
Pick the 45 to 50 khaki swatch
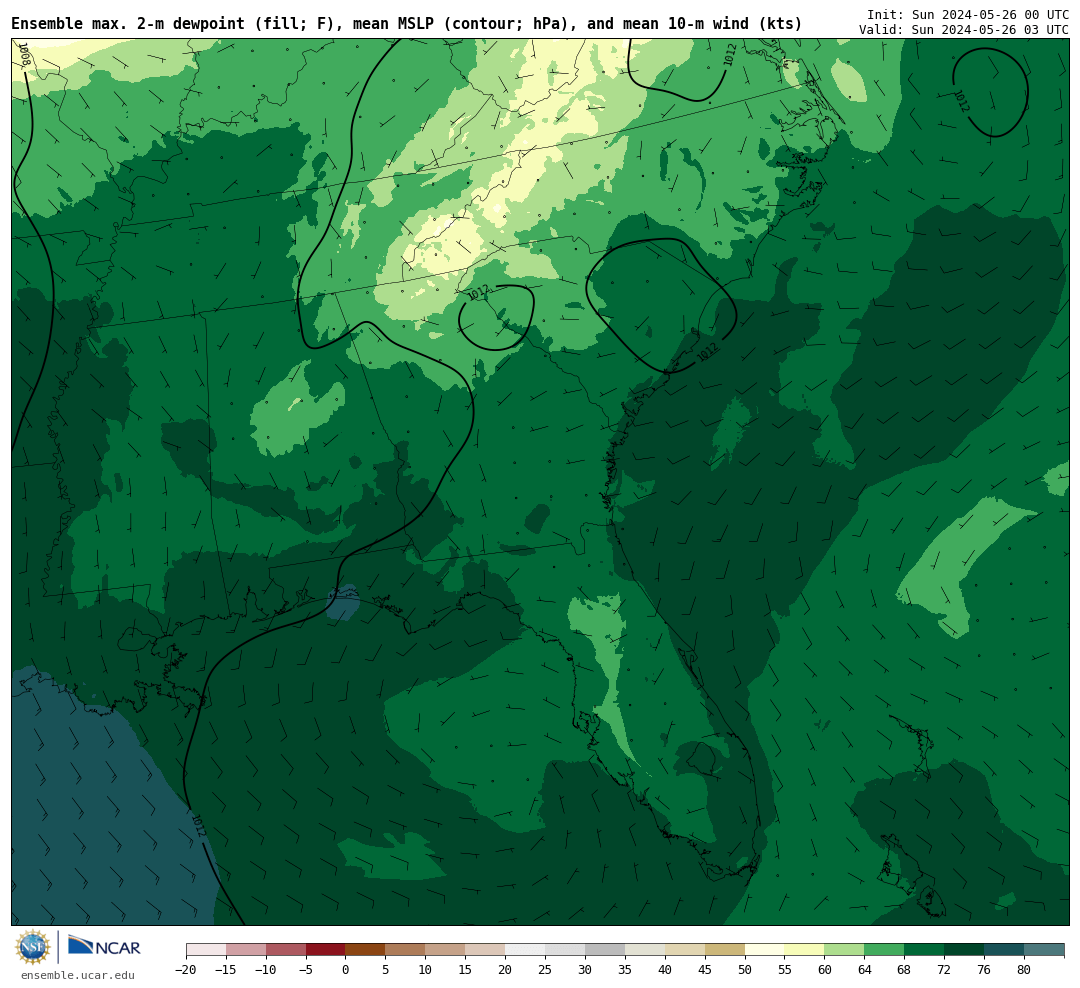(725, 950)
